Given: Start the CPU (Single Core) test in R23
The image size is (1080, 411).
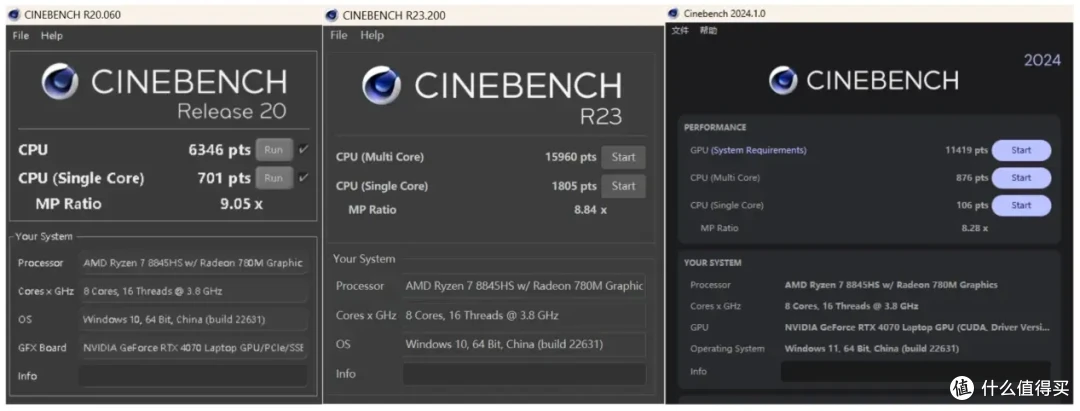Looking at the screenshot, I should [x=623, y=186].
